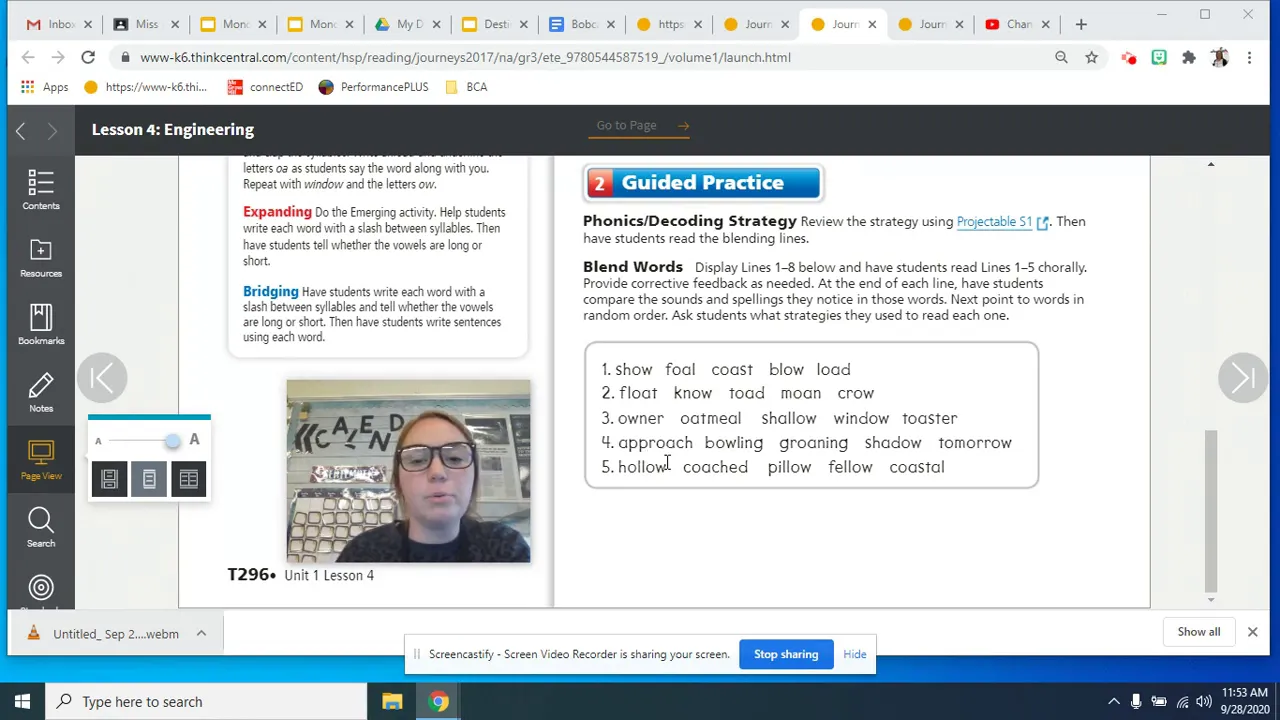
Task: Click the Chrome icon in the taskbar
Action: pos(439,701)
